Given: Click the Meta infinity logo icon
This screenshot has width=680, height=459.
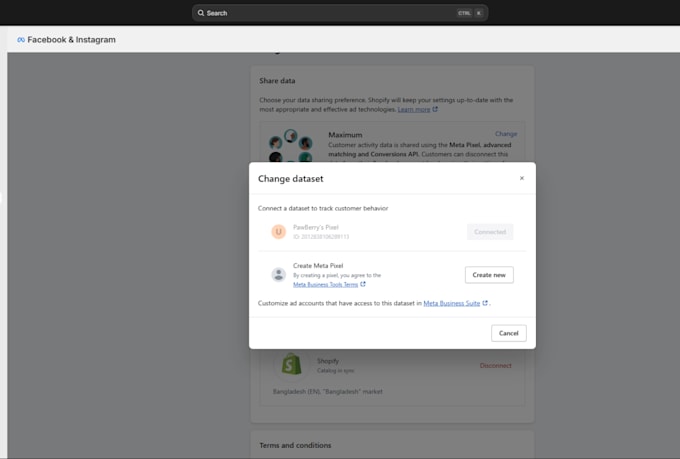Looking at the screenshot, I should 21,40.
